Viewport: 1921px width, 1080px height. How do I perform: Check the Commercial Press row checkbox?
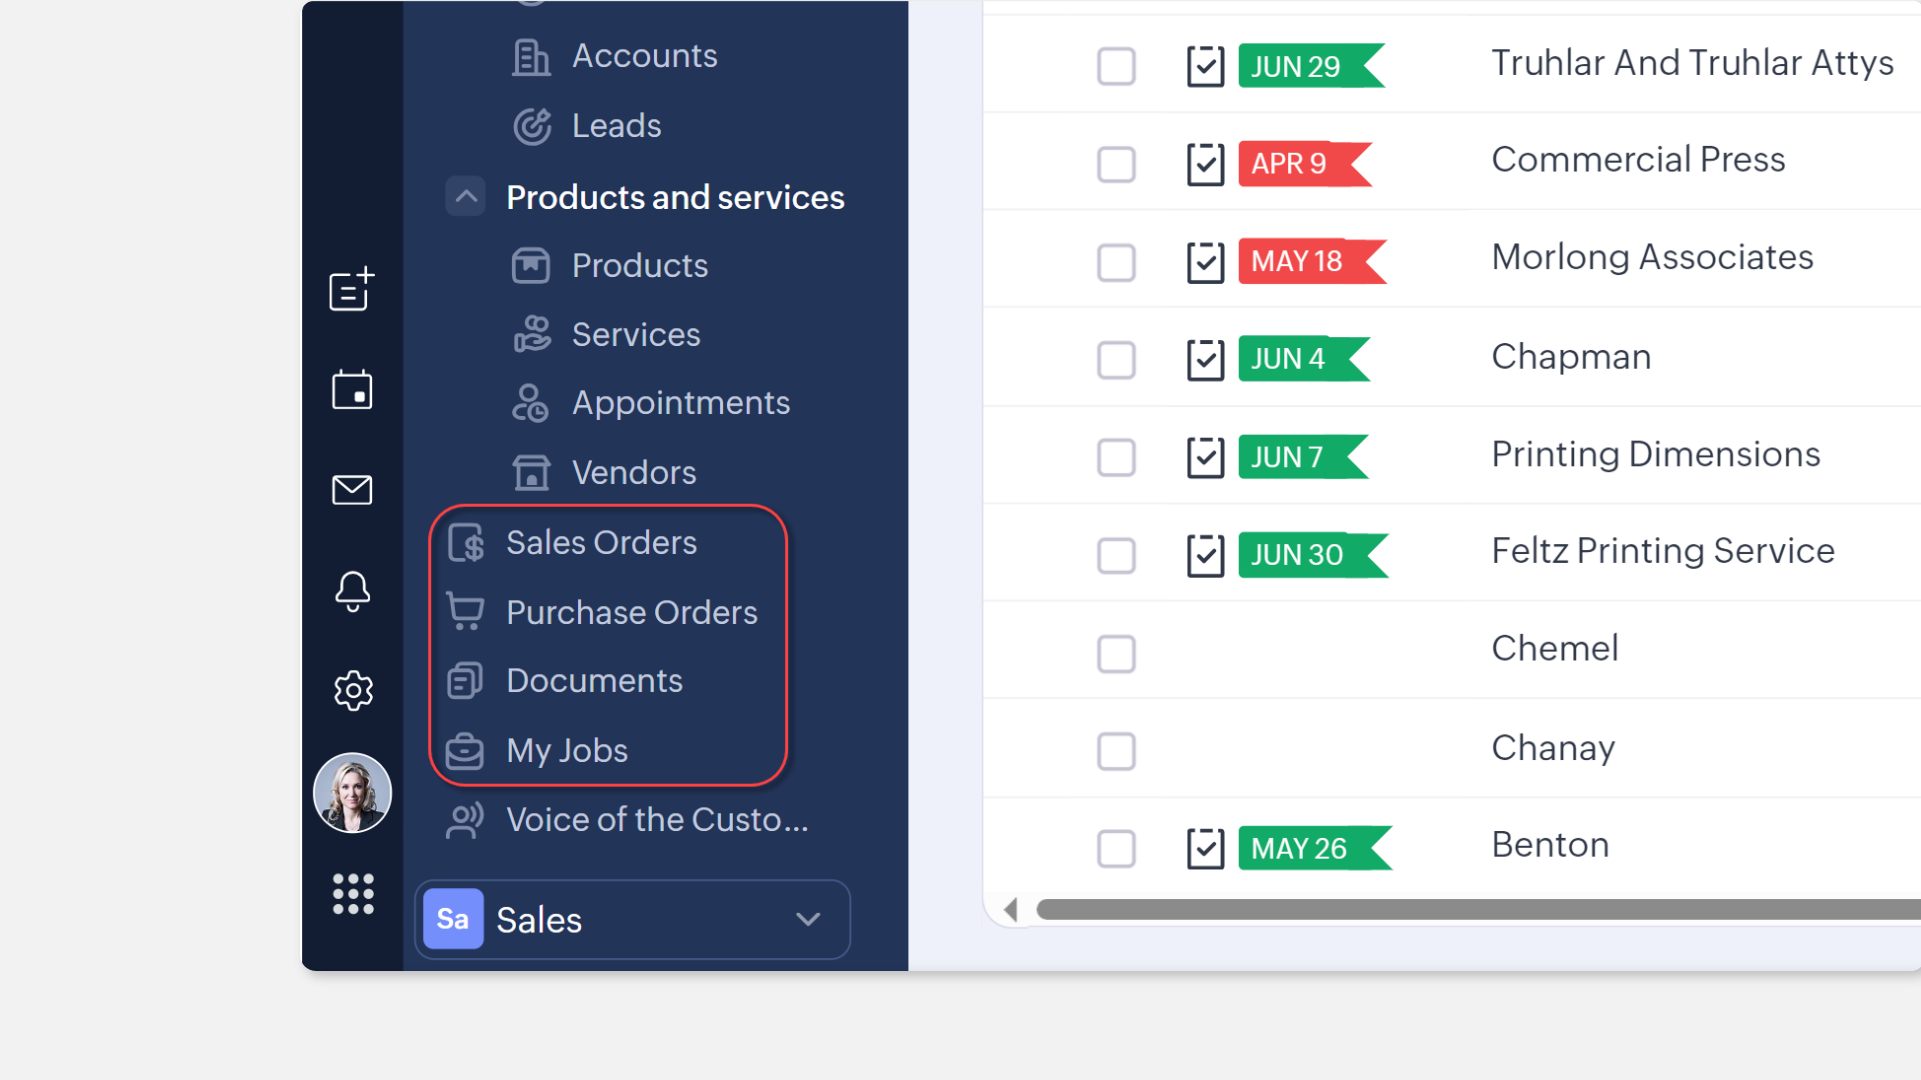pyautogui.click(x=1116, y=164)
